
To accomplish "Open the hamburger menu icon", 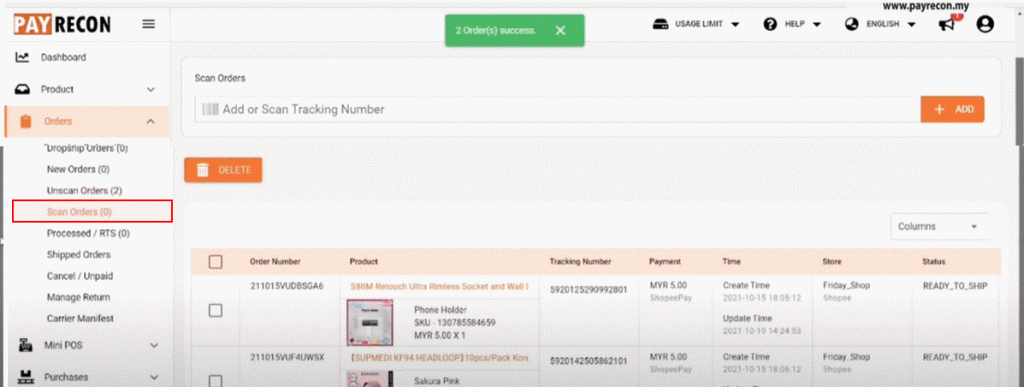I will click(x=149, y=24).
